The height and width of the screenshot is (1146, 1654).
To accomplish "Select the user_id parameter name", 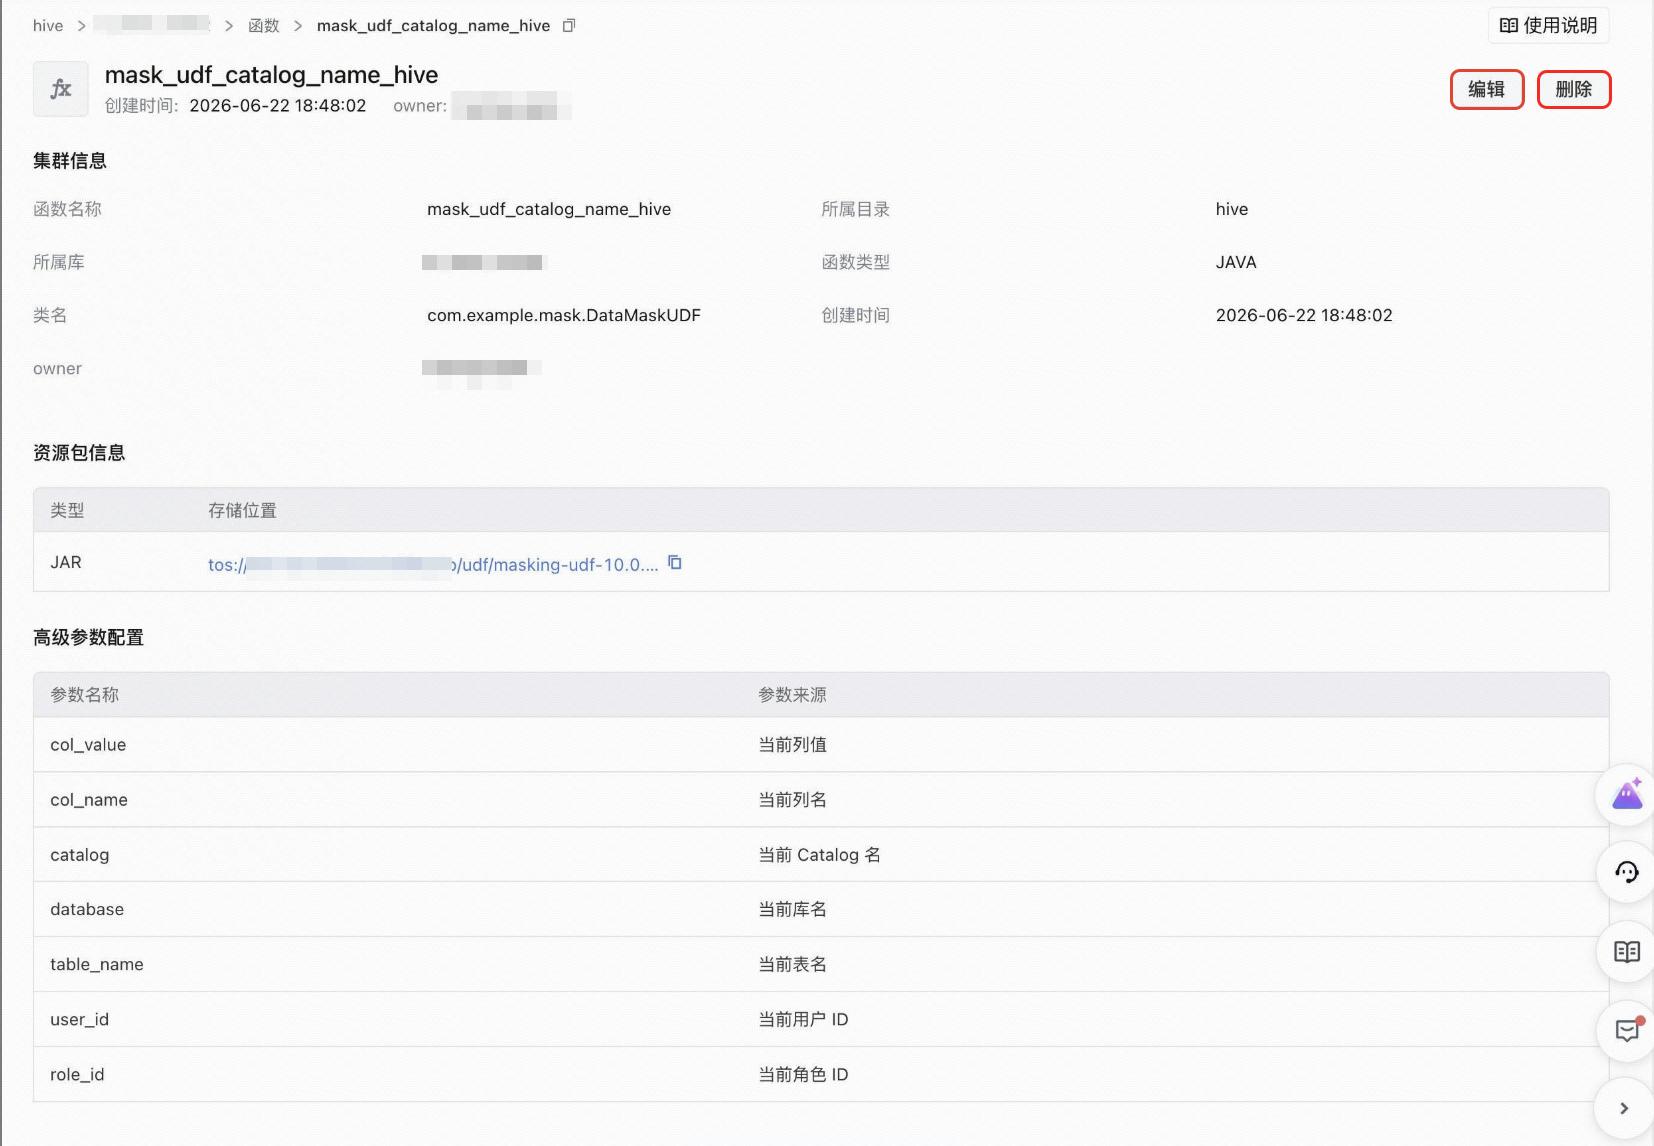I will (80, 1019).
